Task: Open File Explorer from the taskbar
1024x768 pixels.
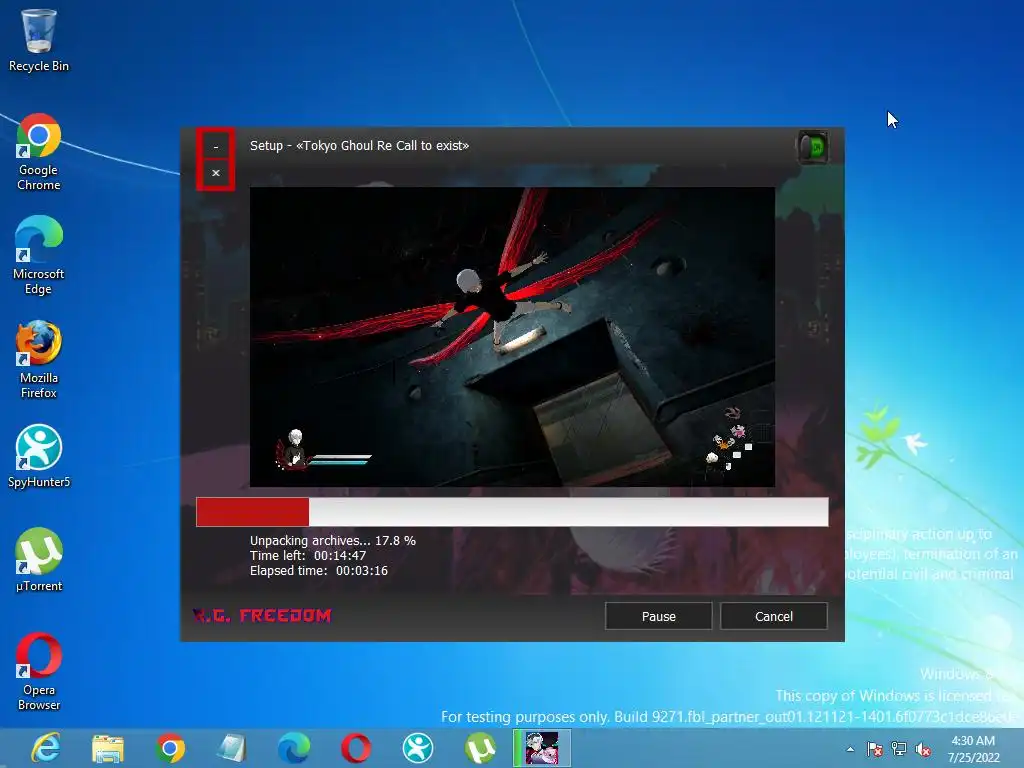Action: (x=108, y=748)
